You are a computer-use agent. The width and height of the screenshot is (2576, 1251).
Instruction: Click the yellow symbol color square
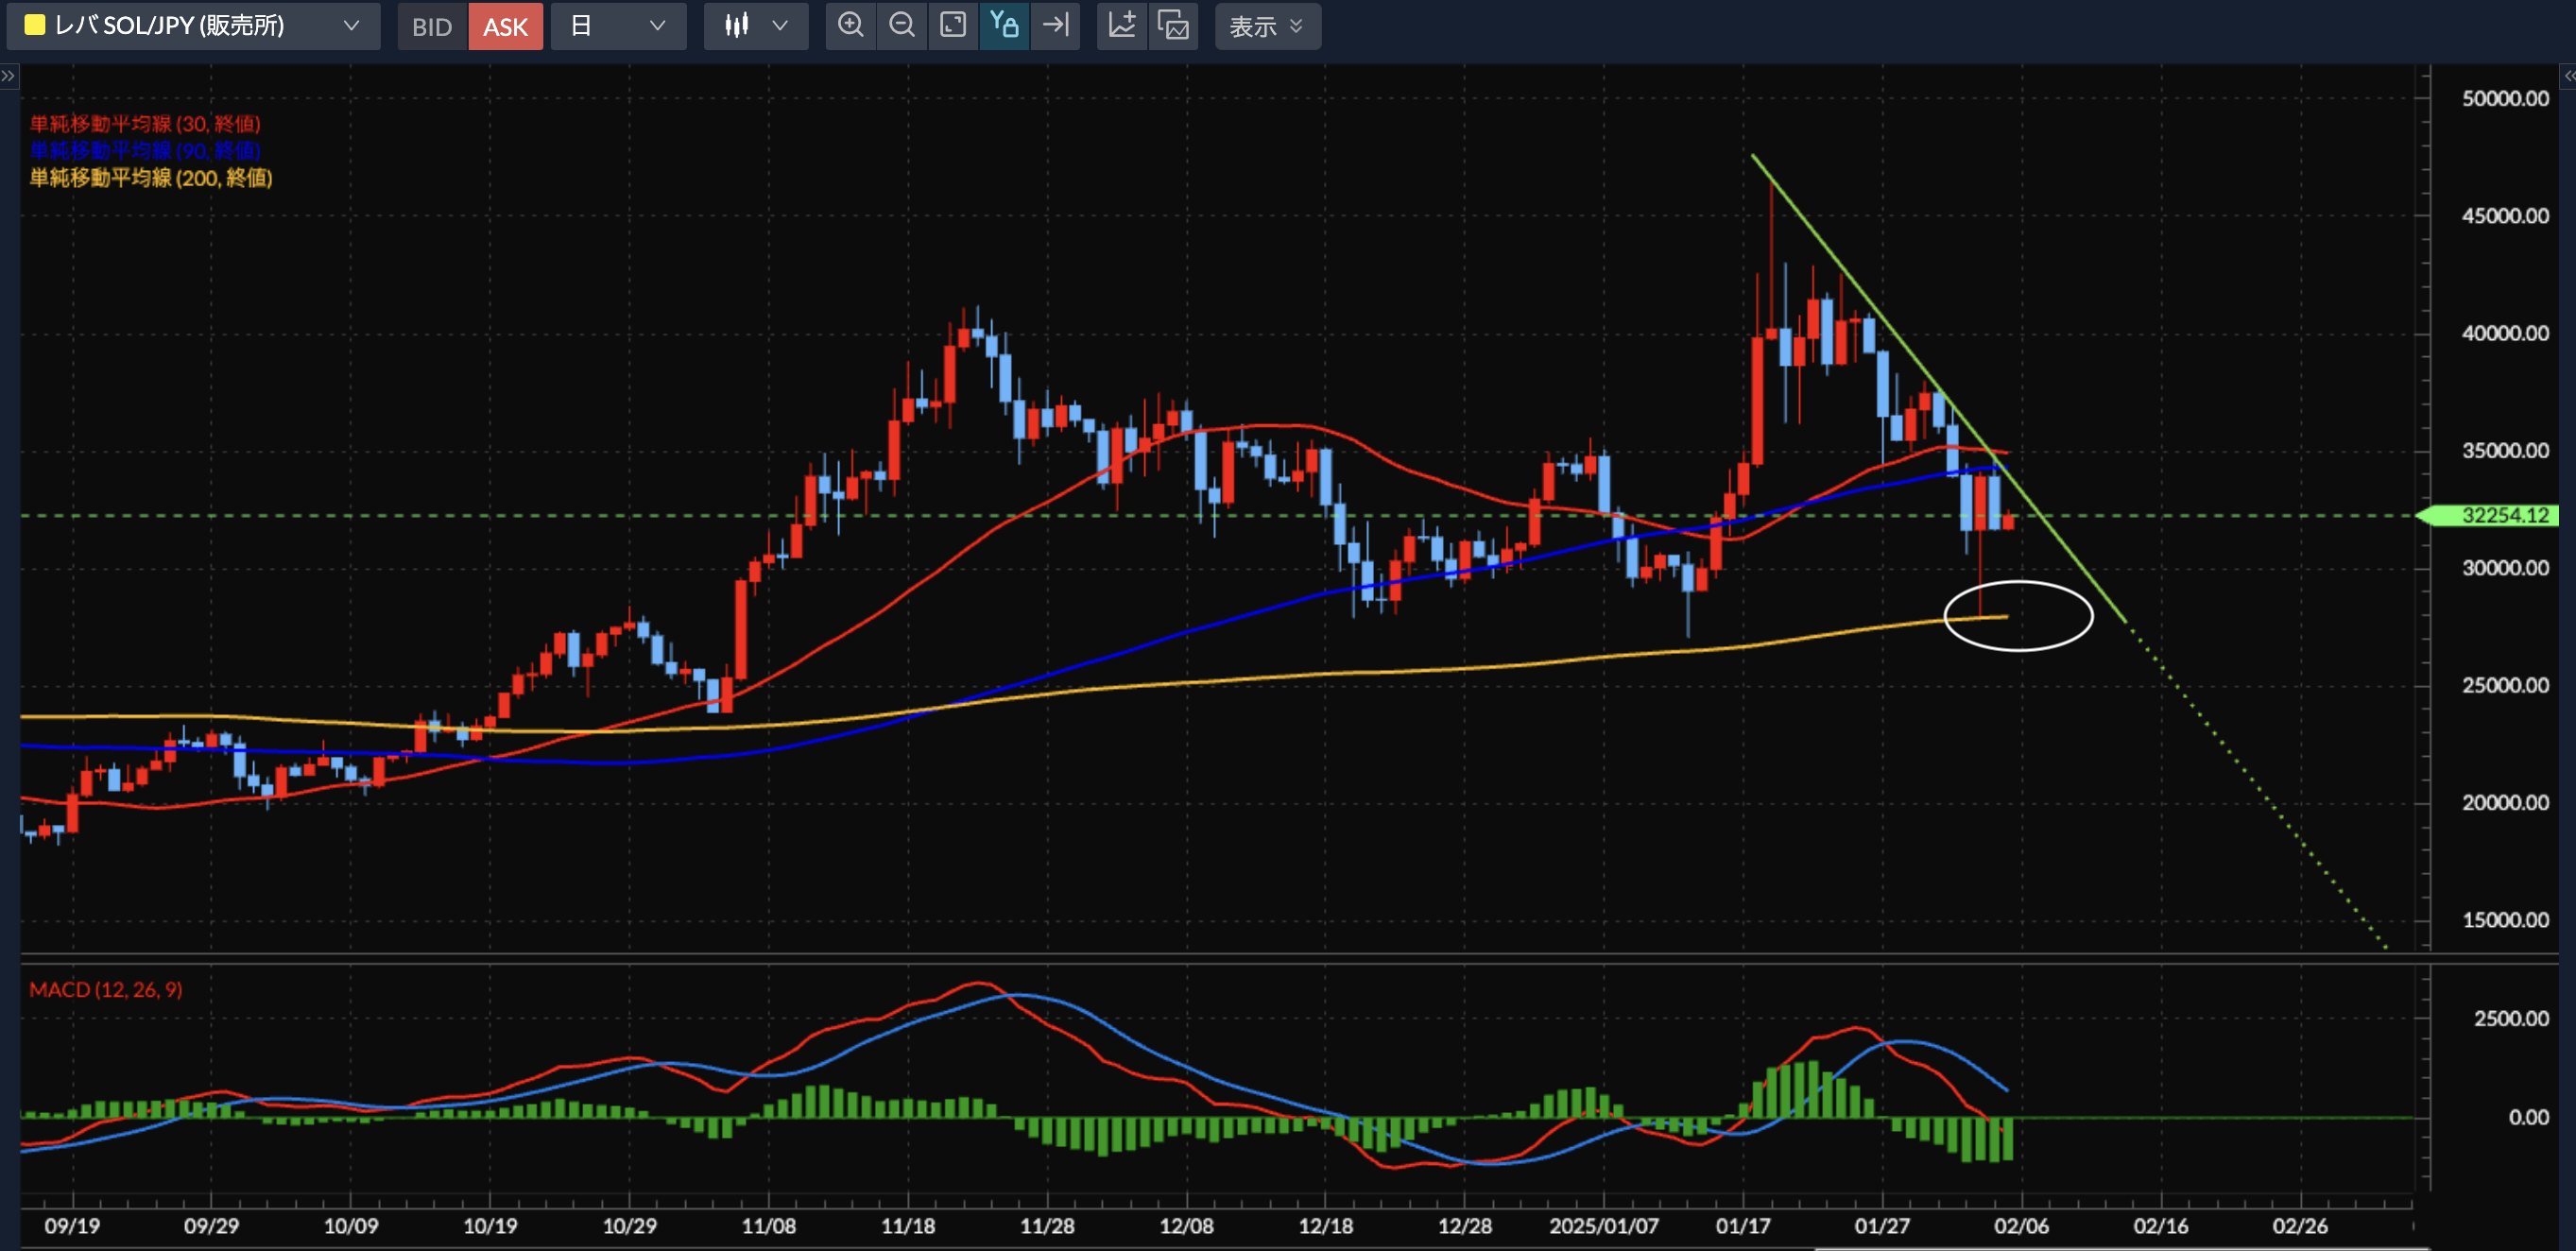click(x=34, y=26)
